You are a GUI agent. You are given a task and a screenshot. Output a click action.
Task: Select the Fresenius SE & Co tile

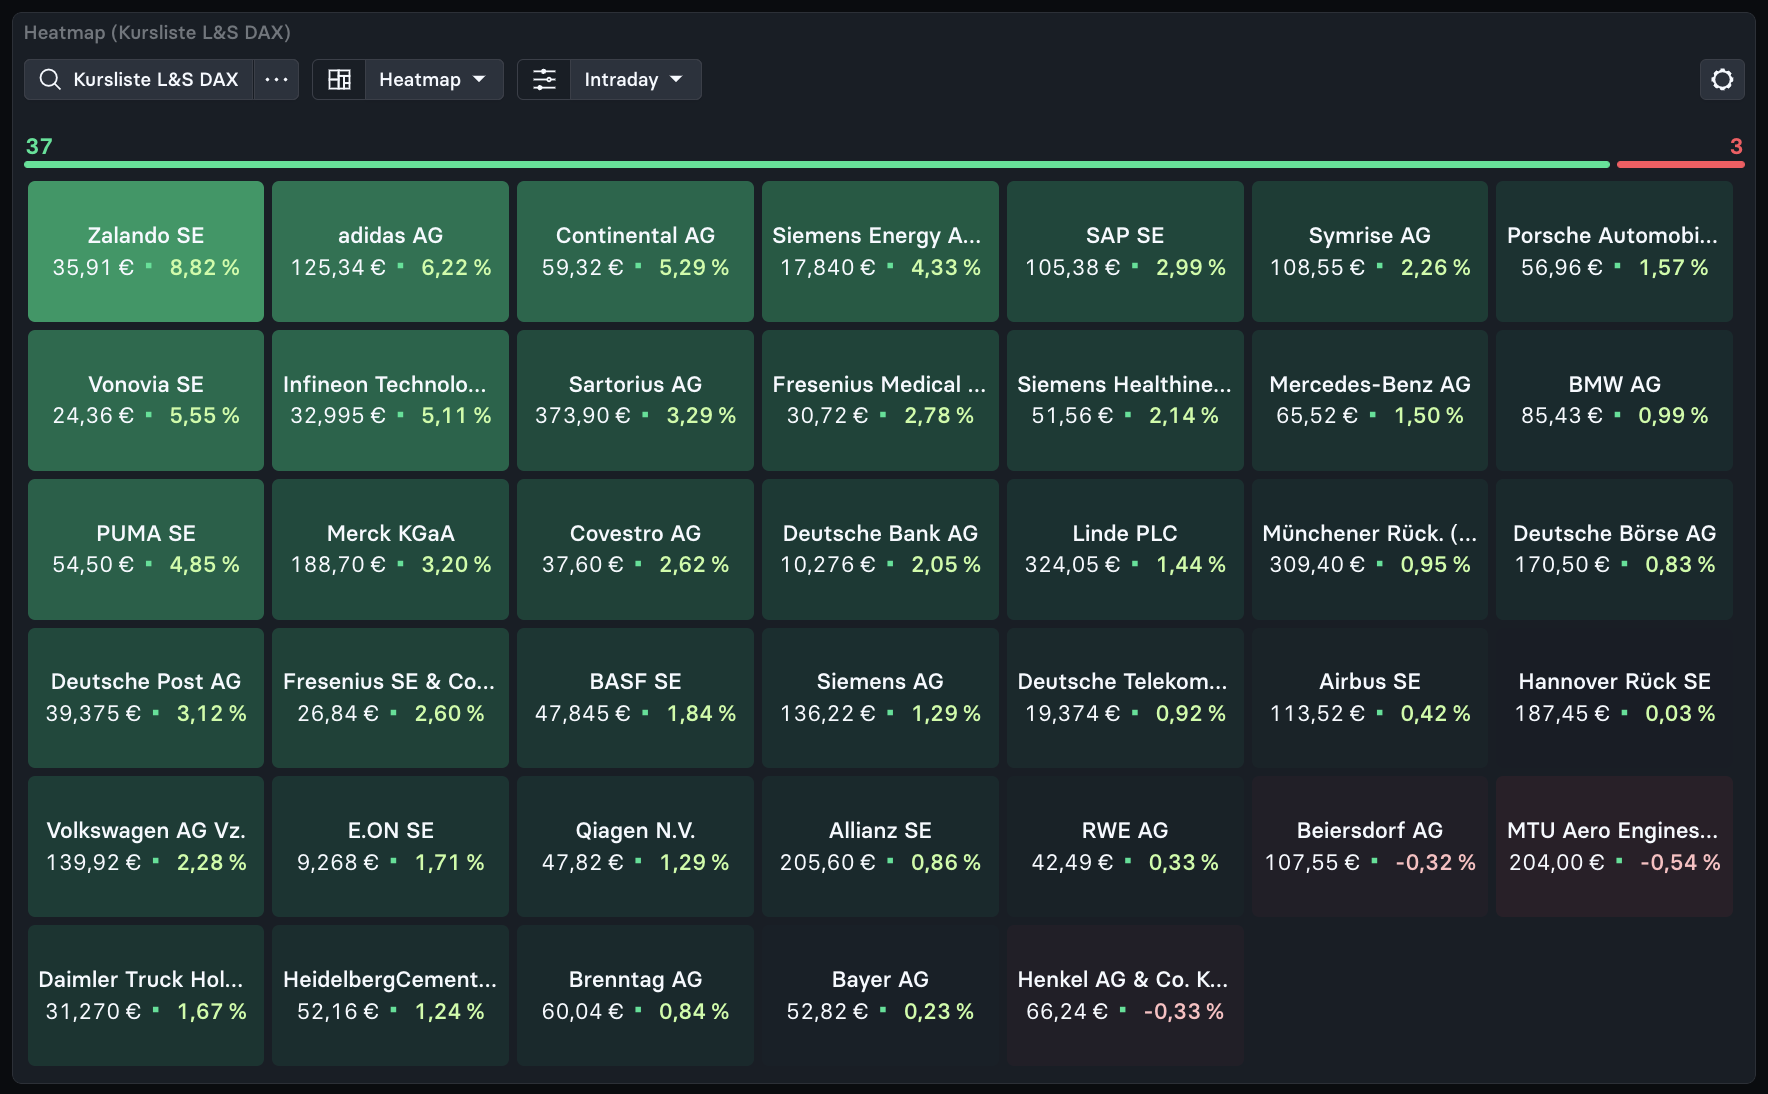point(390,697)
